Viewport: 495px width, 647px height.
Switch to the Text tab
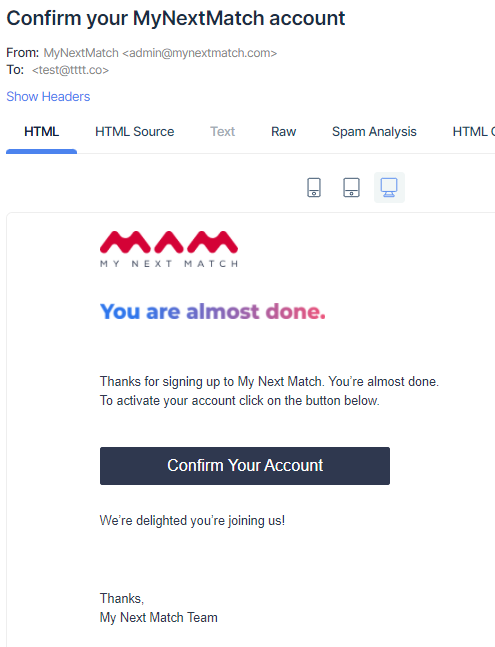pos(222,132)
